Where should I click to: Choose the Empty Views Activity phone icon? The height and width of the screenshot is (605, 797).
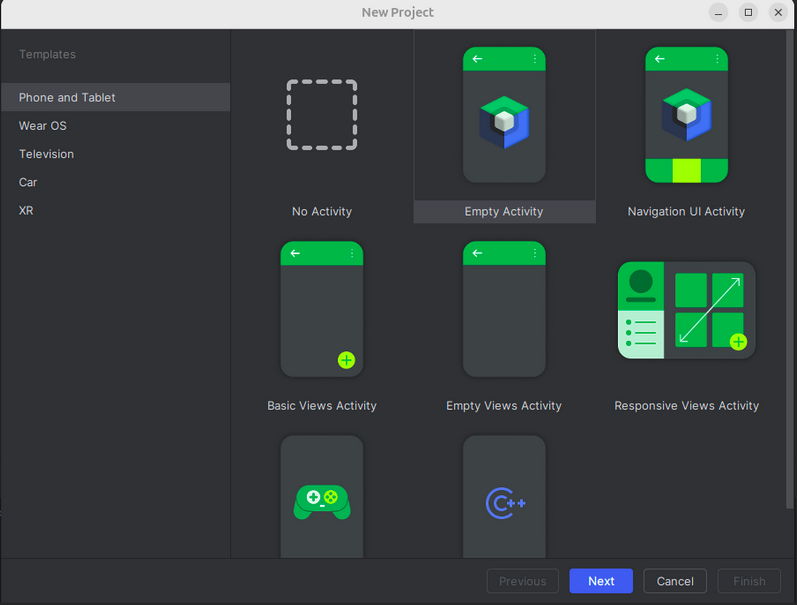(x=504, y=309)
